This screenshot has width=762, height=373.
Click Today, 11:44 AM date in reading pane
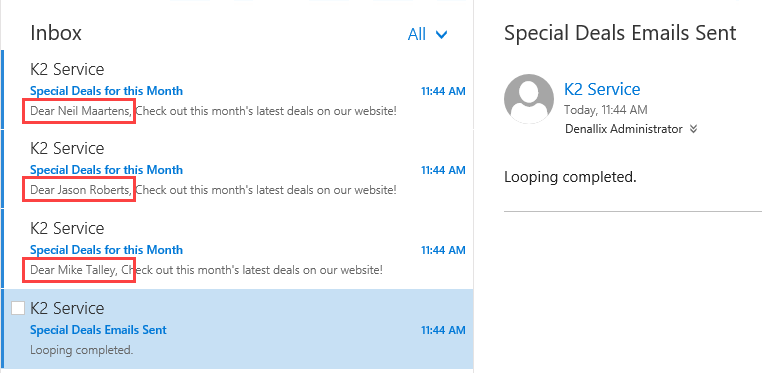point(606,110)
